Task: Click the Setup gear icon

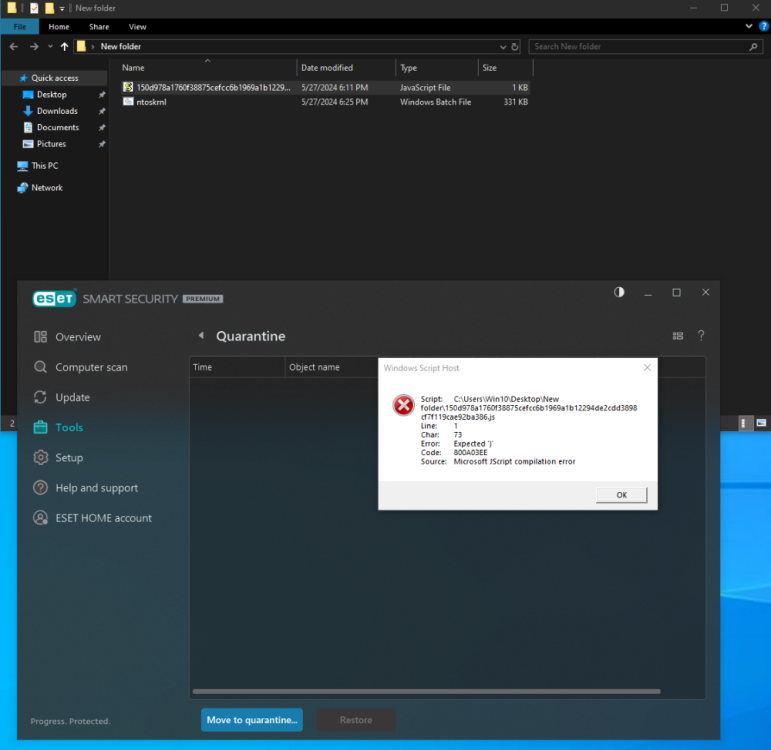Action: (x=40, y=457)
